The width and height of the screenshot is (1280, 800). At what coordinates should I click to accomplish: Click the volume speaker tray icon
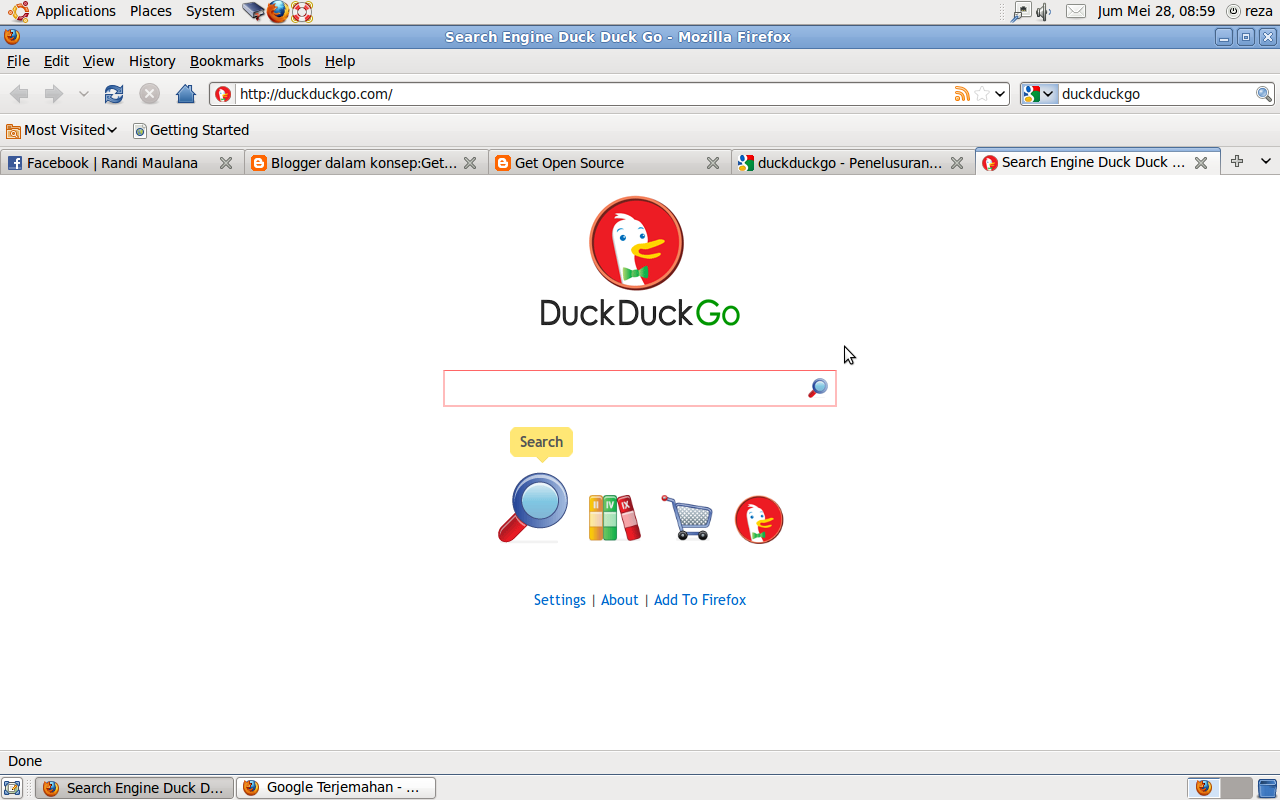[1045, 12]
